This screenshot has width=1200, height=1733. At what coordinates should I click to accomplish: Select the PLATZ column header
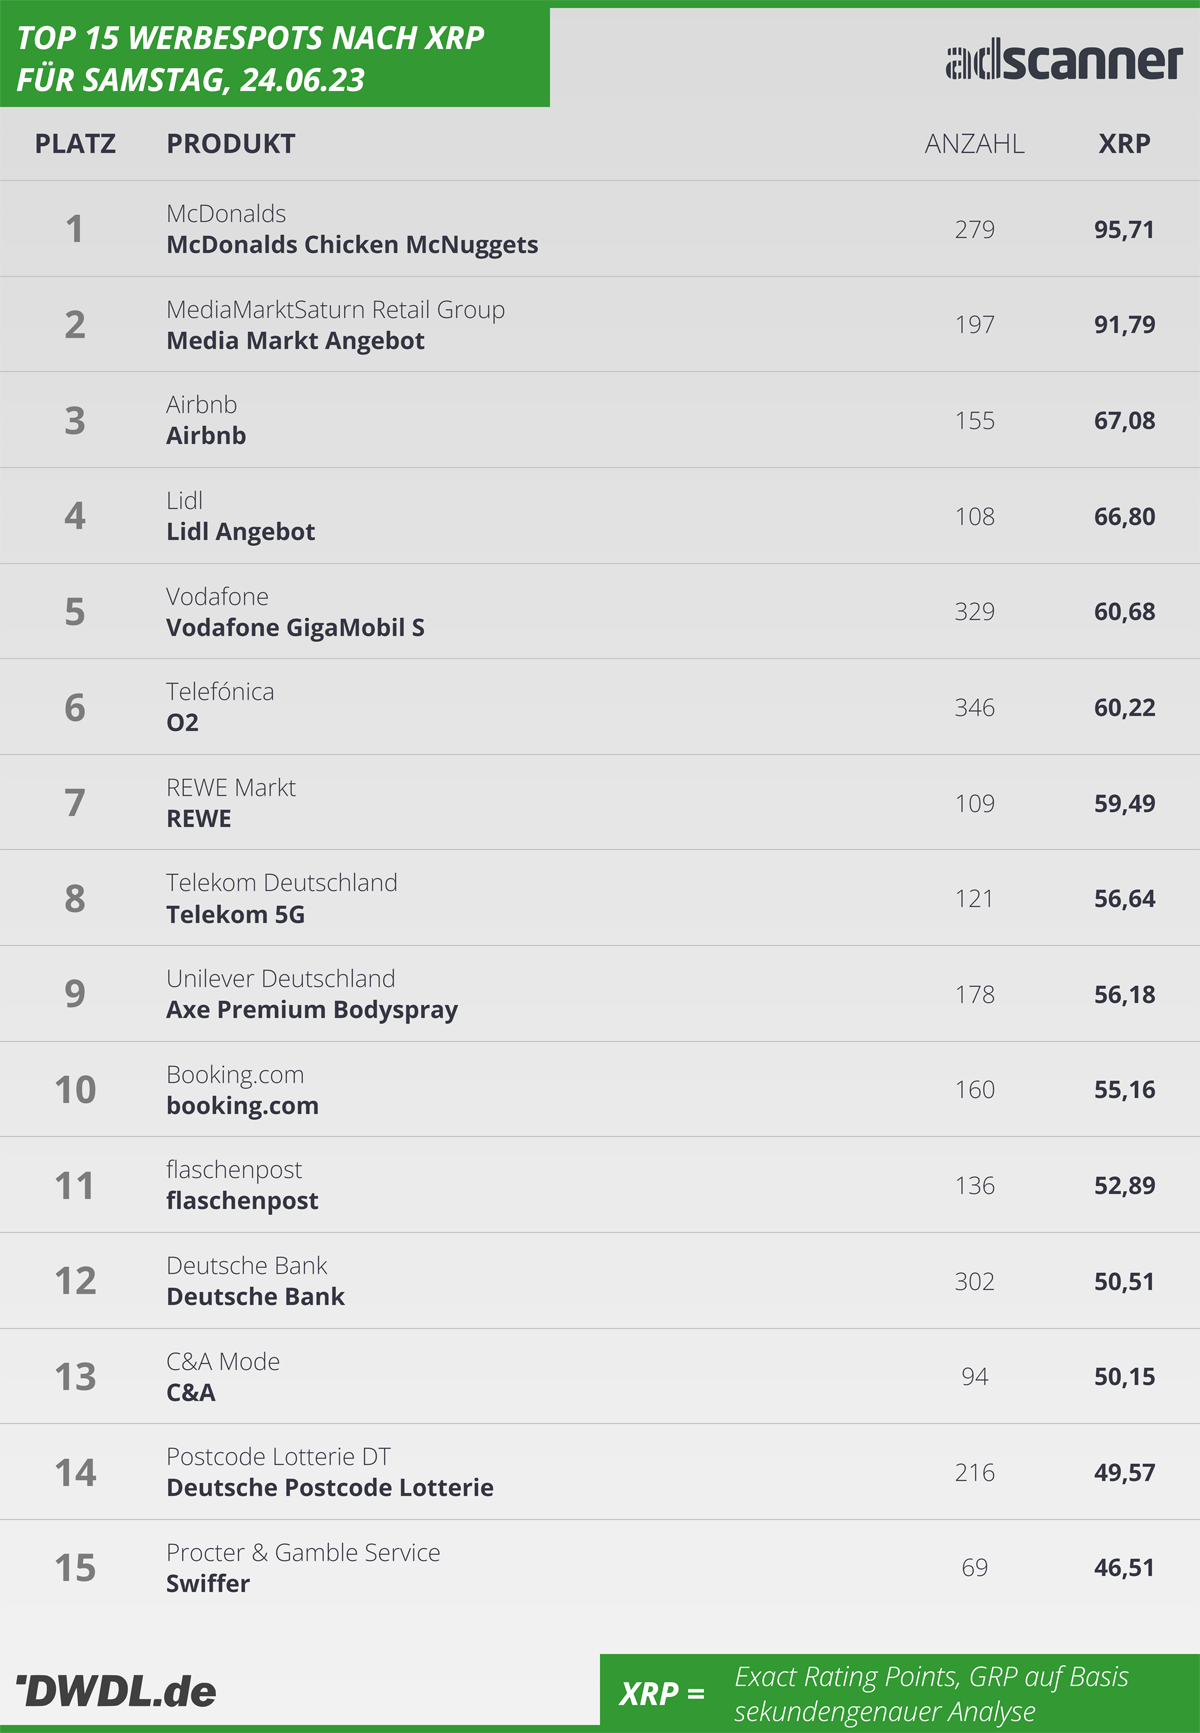pos(75,144)
